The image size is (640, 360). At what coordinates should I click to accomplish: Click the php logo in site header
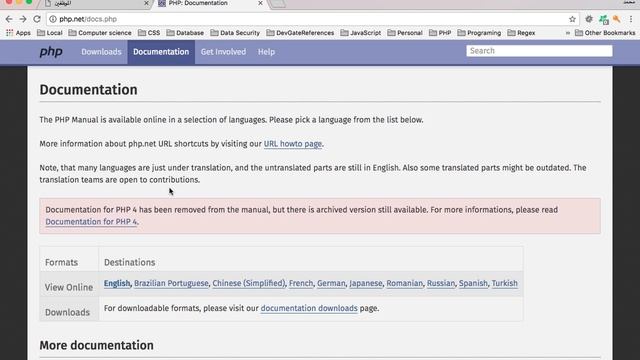pos(51,52)
